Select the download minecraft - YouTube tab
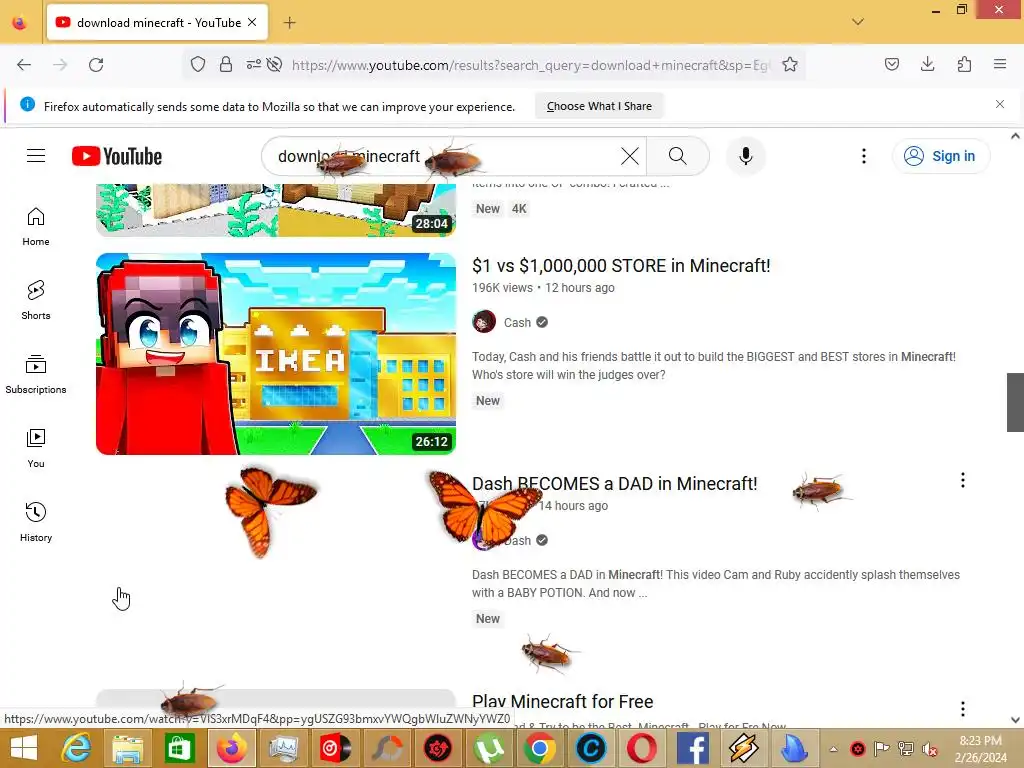1024x768 pixels. 157,23
